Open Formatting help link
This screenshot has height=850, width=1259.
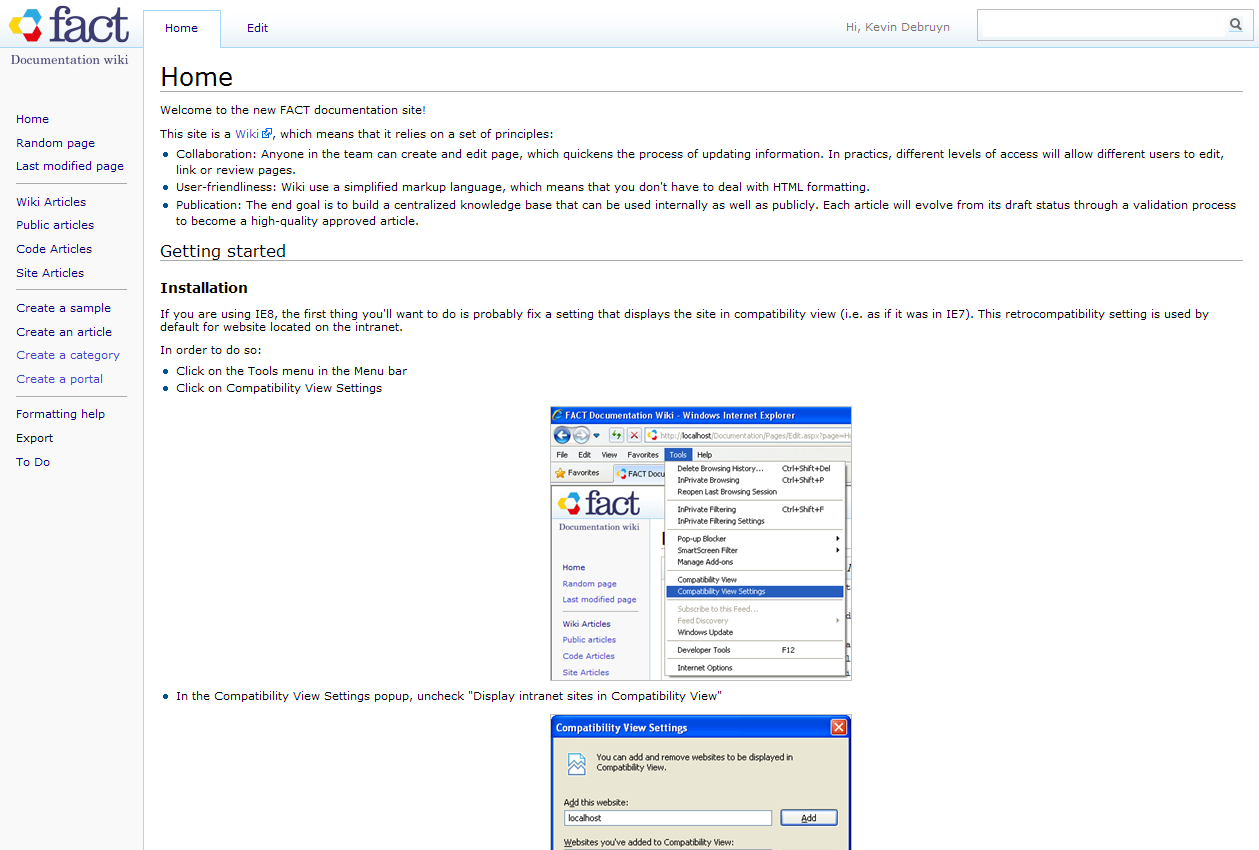(x=60, y=414)
